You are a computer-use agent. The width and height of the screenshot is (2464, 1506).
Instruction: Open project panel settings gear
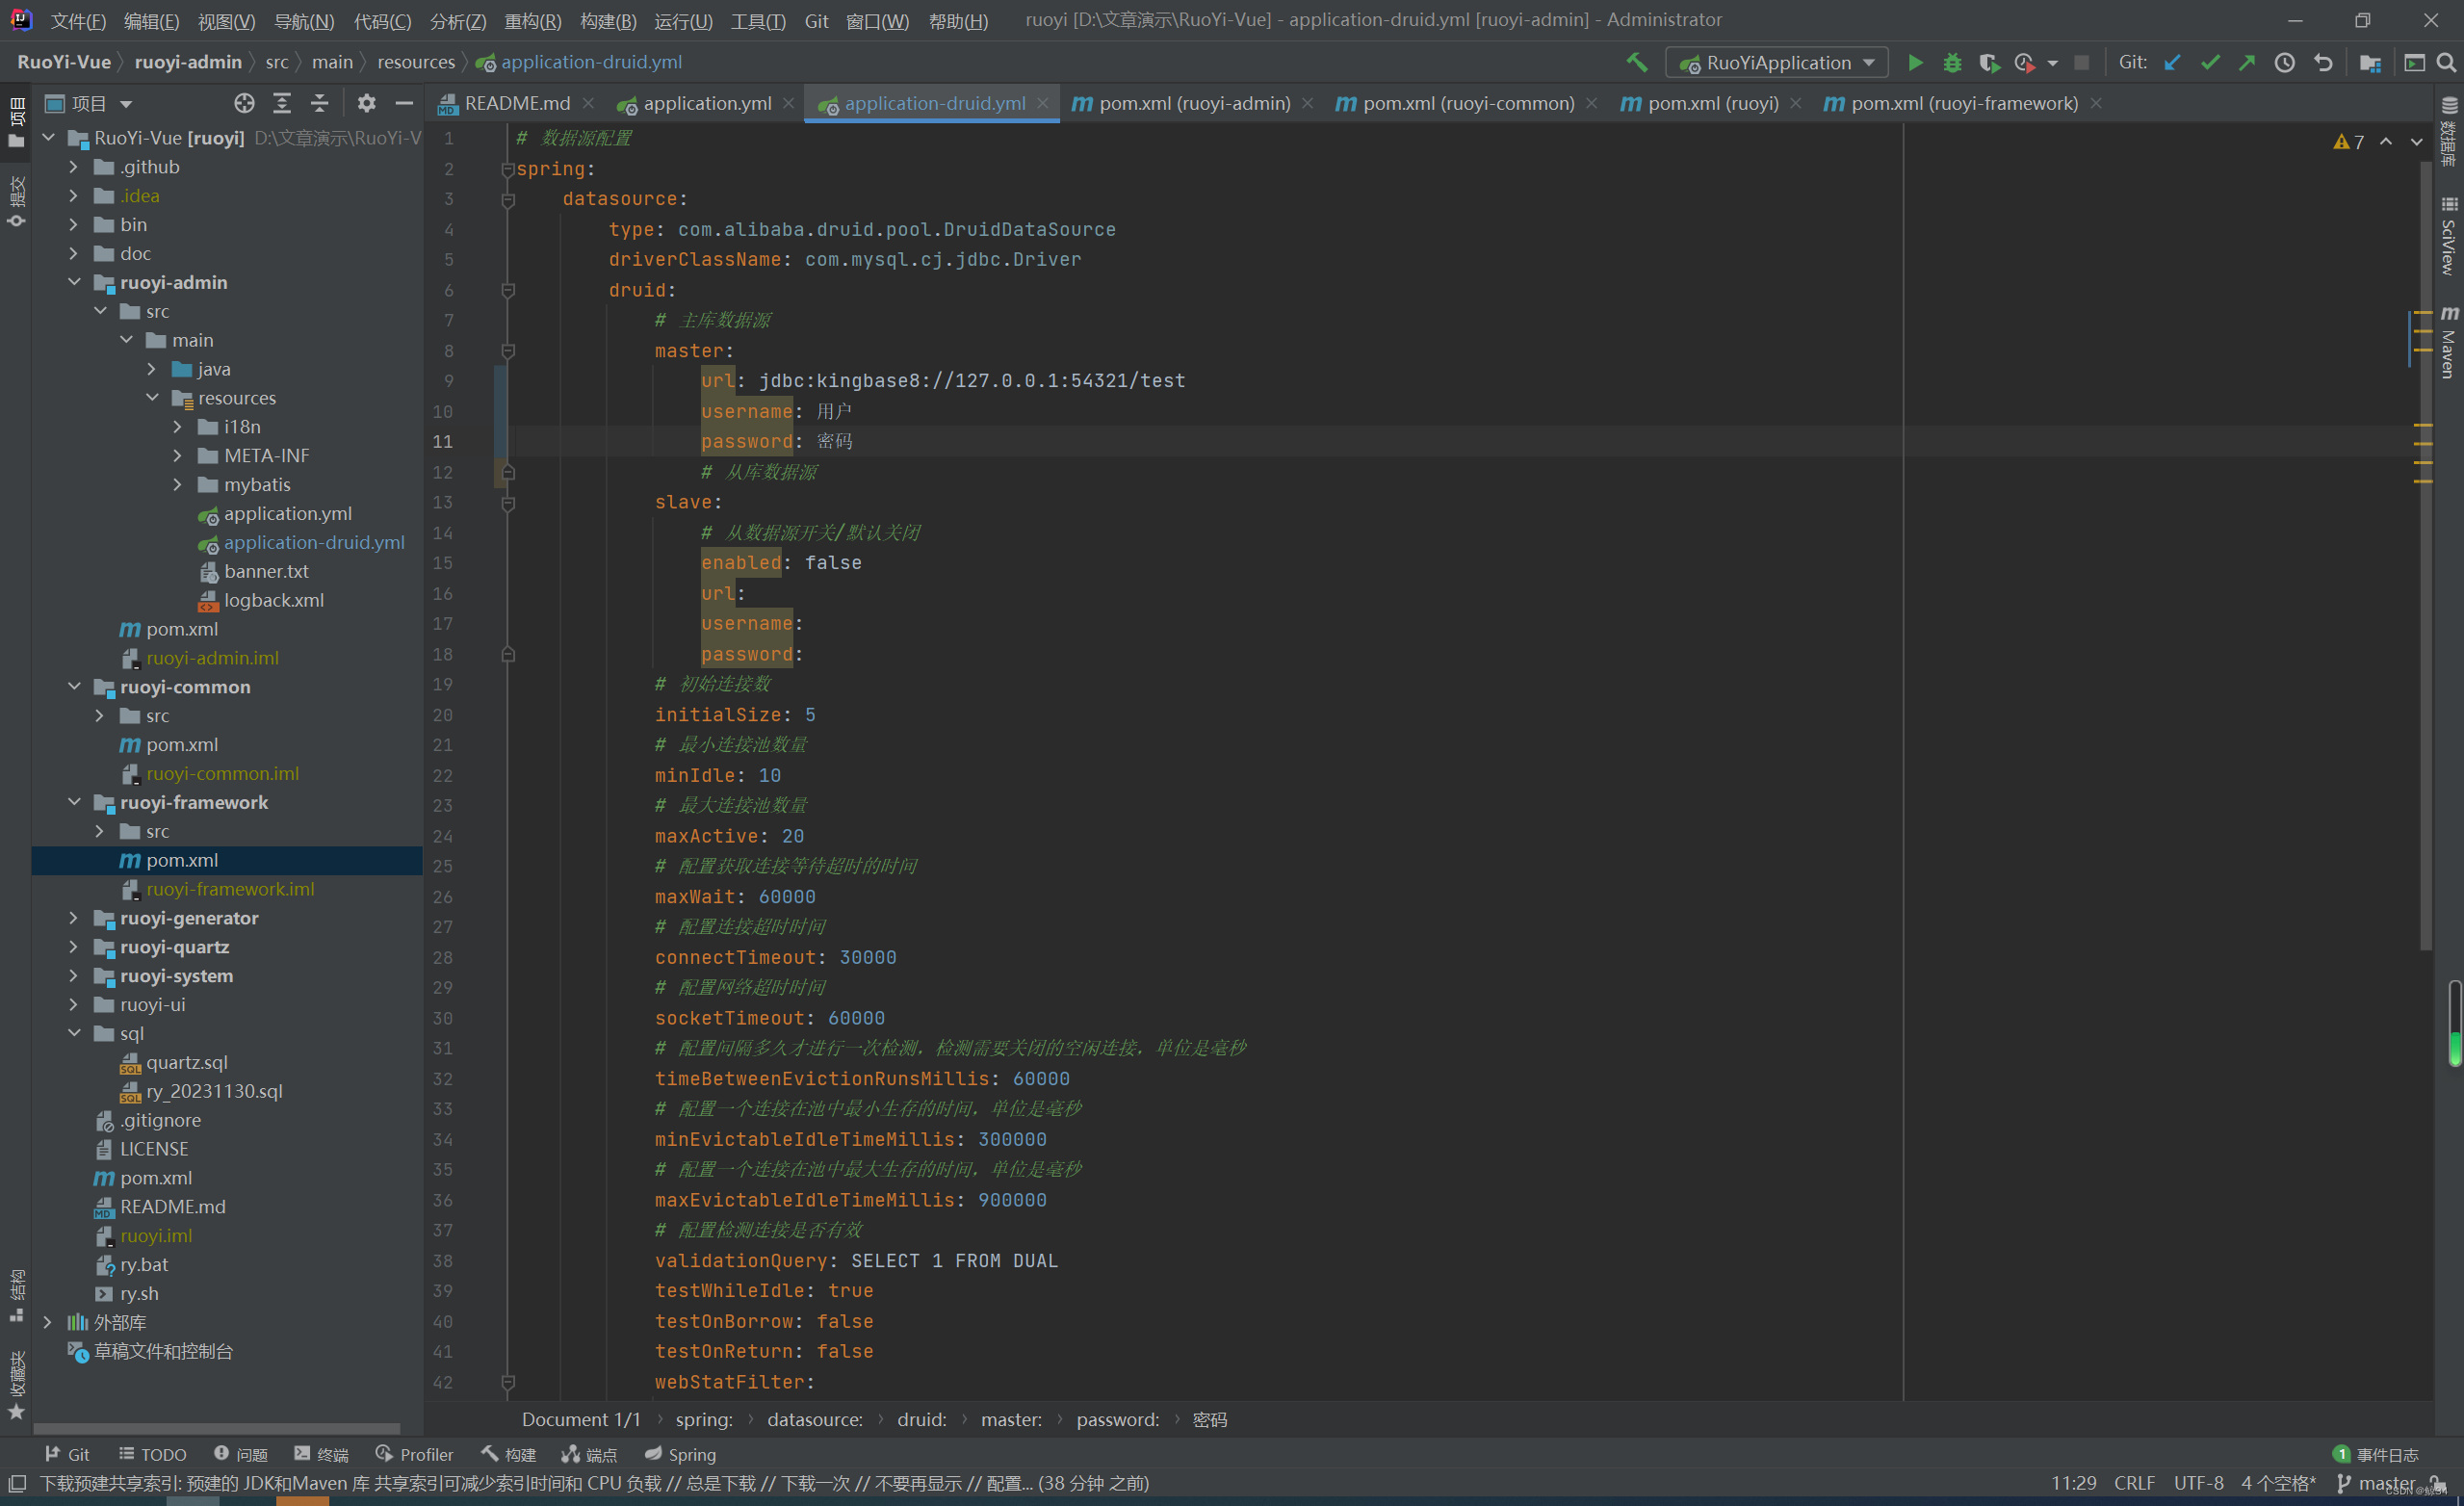pyautogui.click(x=366, y=103)
